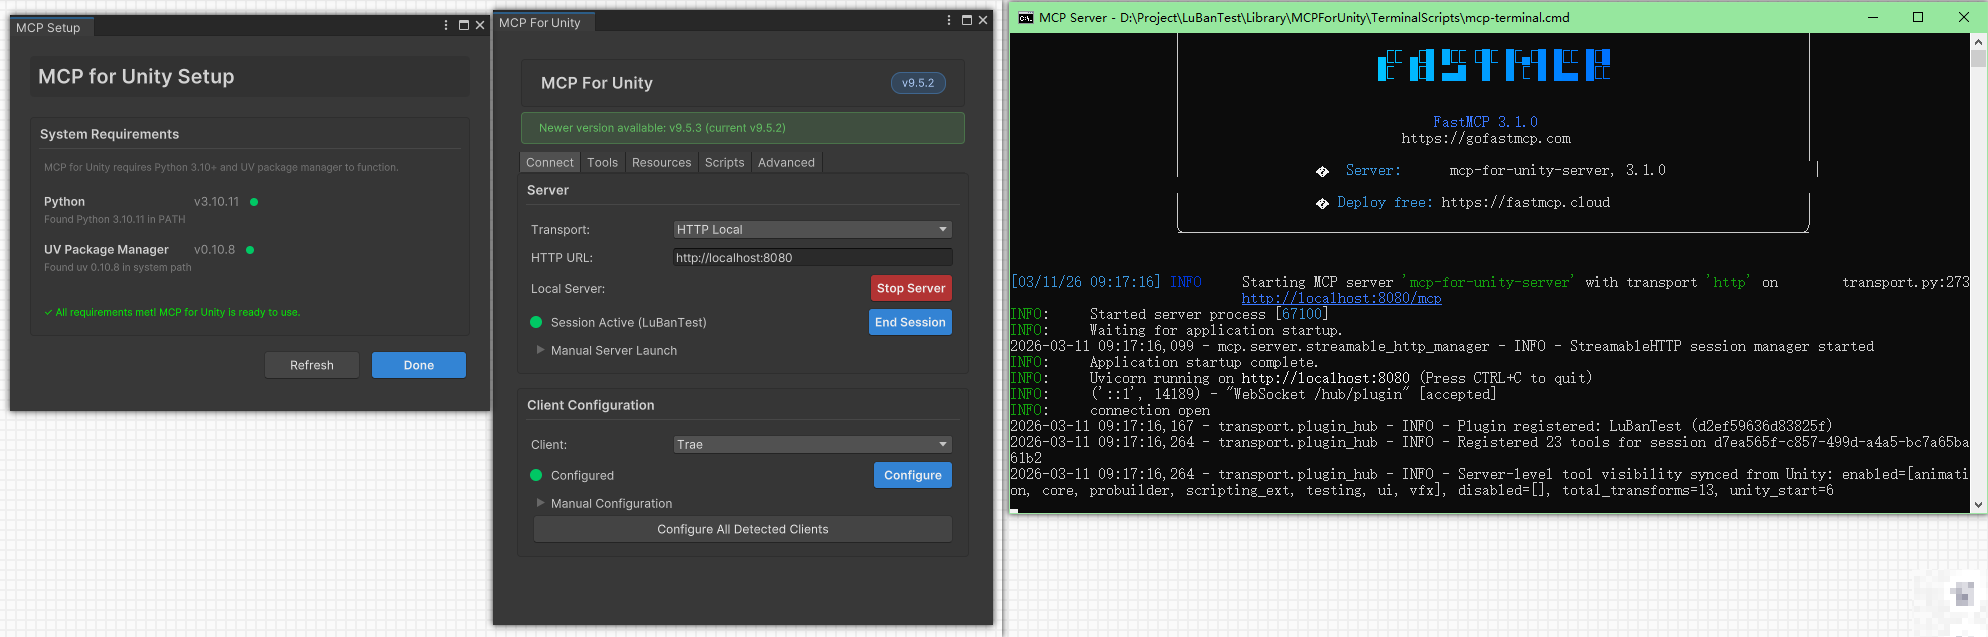Open the Client dropdown showing Trae
The width and height of the screenshot is (1988, 637).
tap(812, 444)
